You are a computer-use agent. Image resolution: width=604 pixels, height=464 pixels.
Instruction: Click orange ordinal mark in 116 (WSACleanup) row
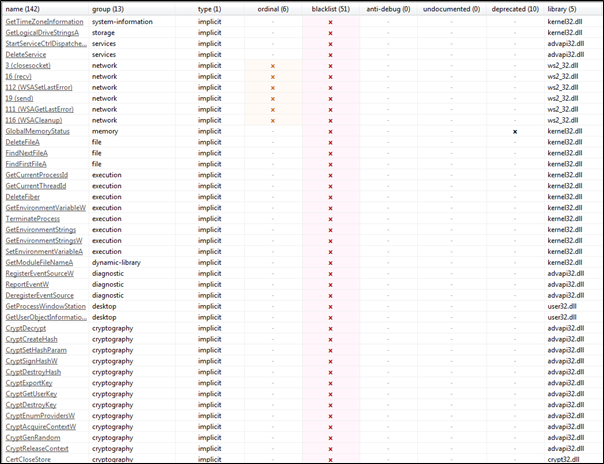[x=273, y=121]
